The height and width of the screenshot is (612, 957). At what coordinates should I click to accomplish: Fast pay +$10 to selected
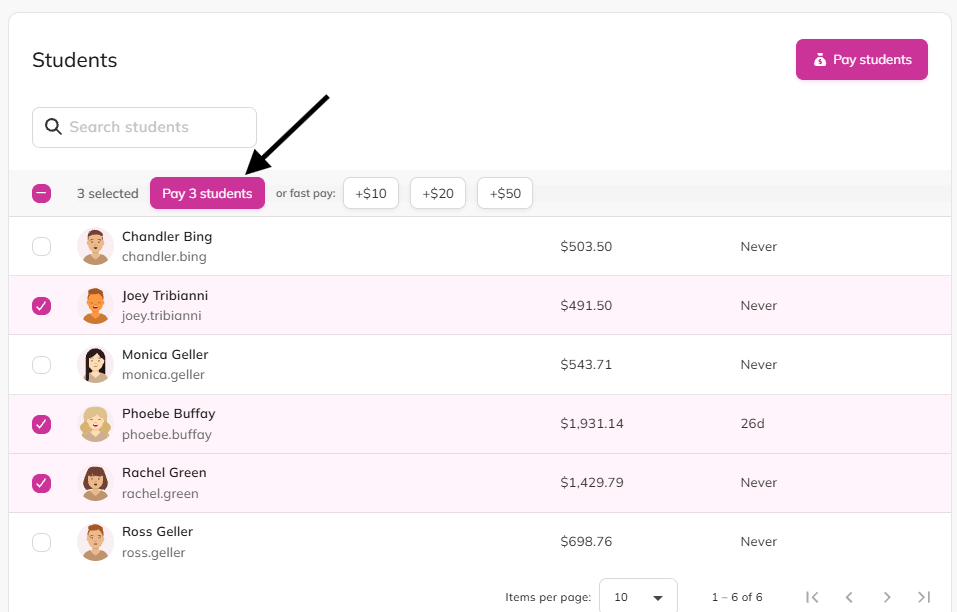point(371,193)
